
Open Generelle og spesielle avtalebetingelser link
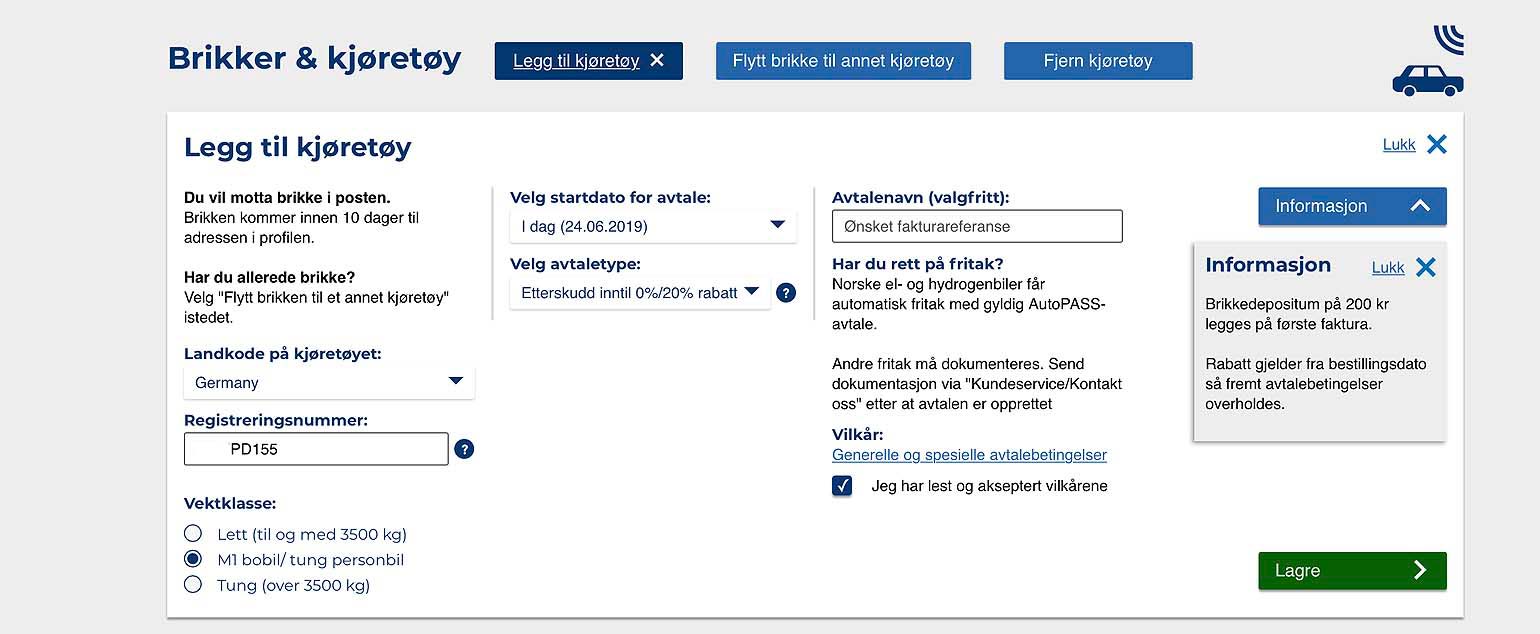coord(969,455)
